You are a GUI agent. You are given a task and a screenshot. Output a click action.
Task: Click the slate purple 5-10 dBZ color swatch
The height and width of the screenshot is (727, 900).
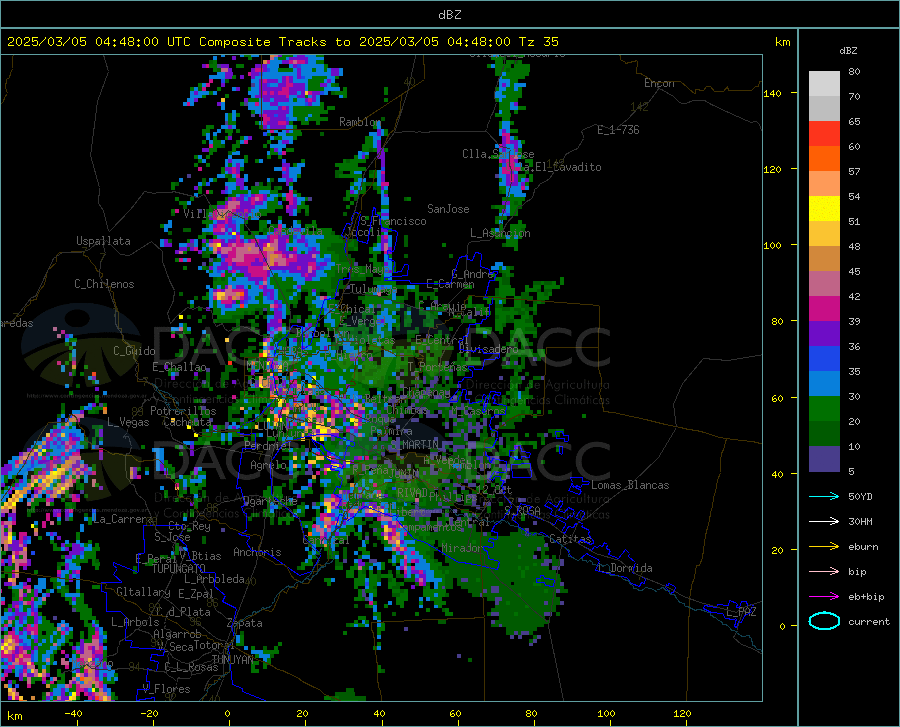pos(824,459)
